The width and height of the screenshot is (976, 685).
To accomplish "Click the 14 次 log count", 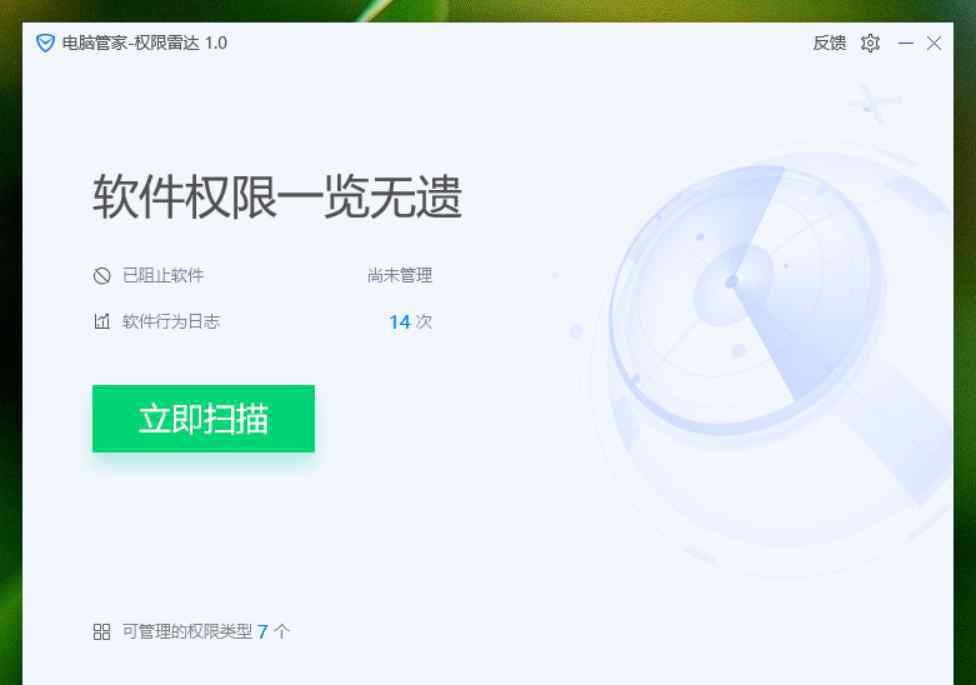I will point(410,321).
